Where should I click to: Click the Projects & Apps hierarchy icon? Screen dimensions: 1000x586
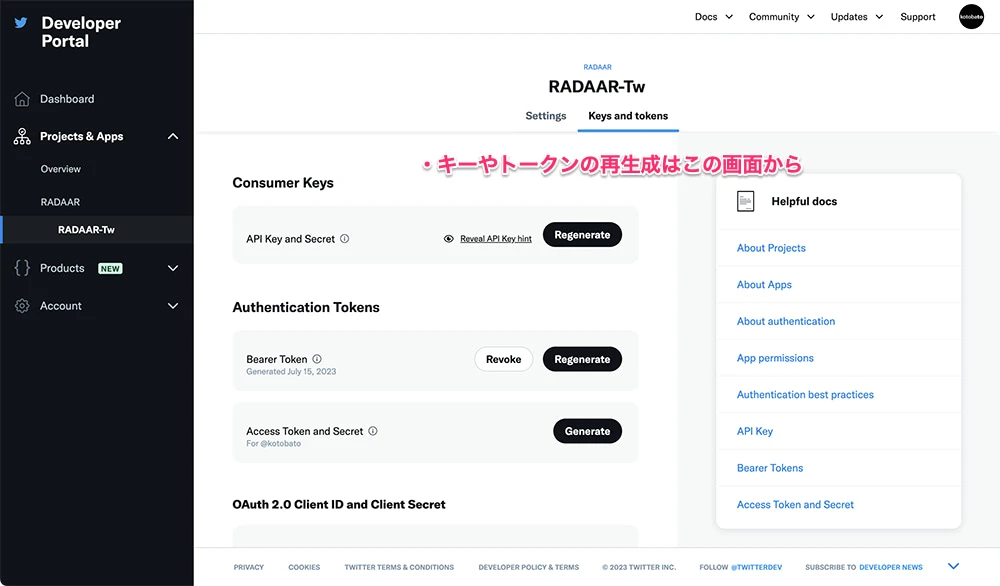[22, 137]
